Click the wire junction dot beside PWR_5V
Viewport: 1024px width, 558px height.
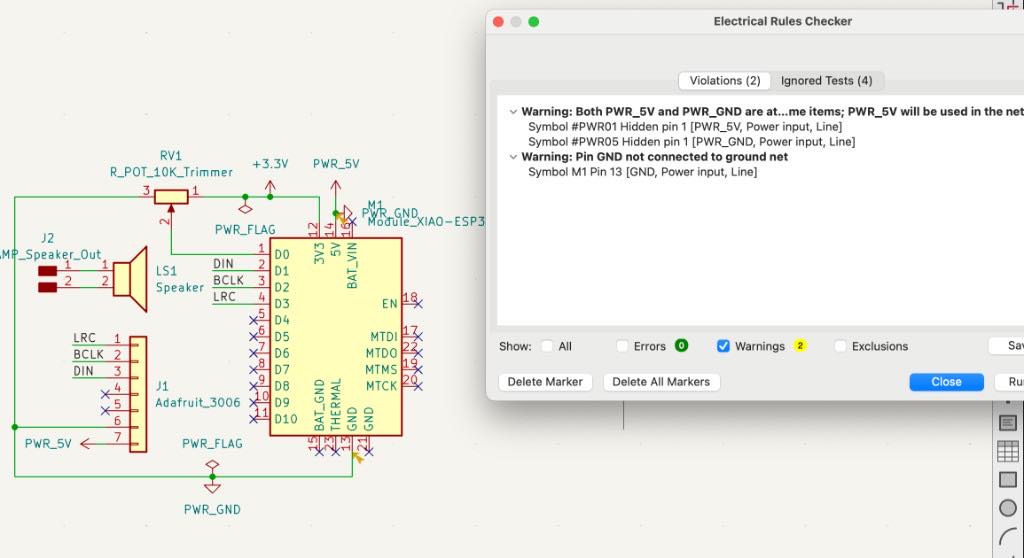[336, 213]
